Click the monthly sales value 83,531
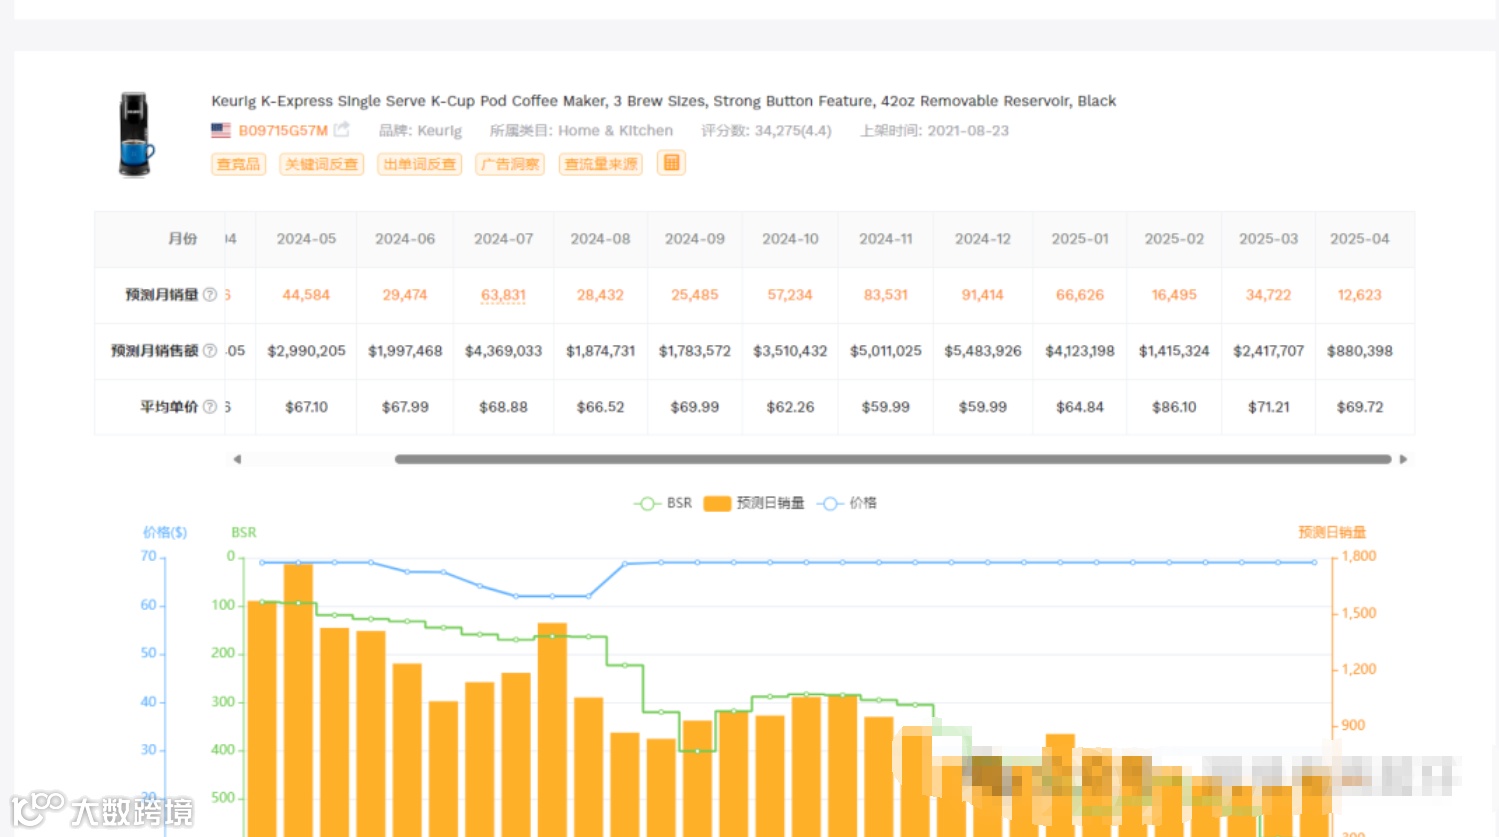1499x837 pixels. click(886, 295)
